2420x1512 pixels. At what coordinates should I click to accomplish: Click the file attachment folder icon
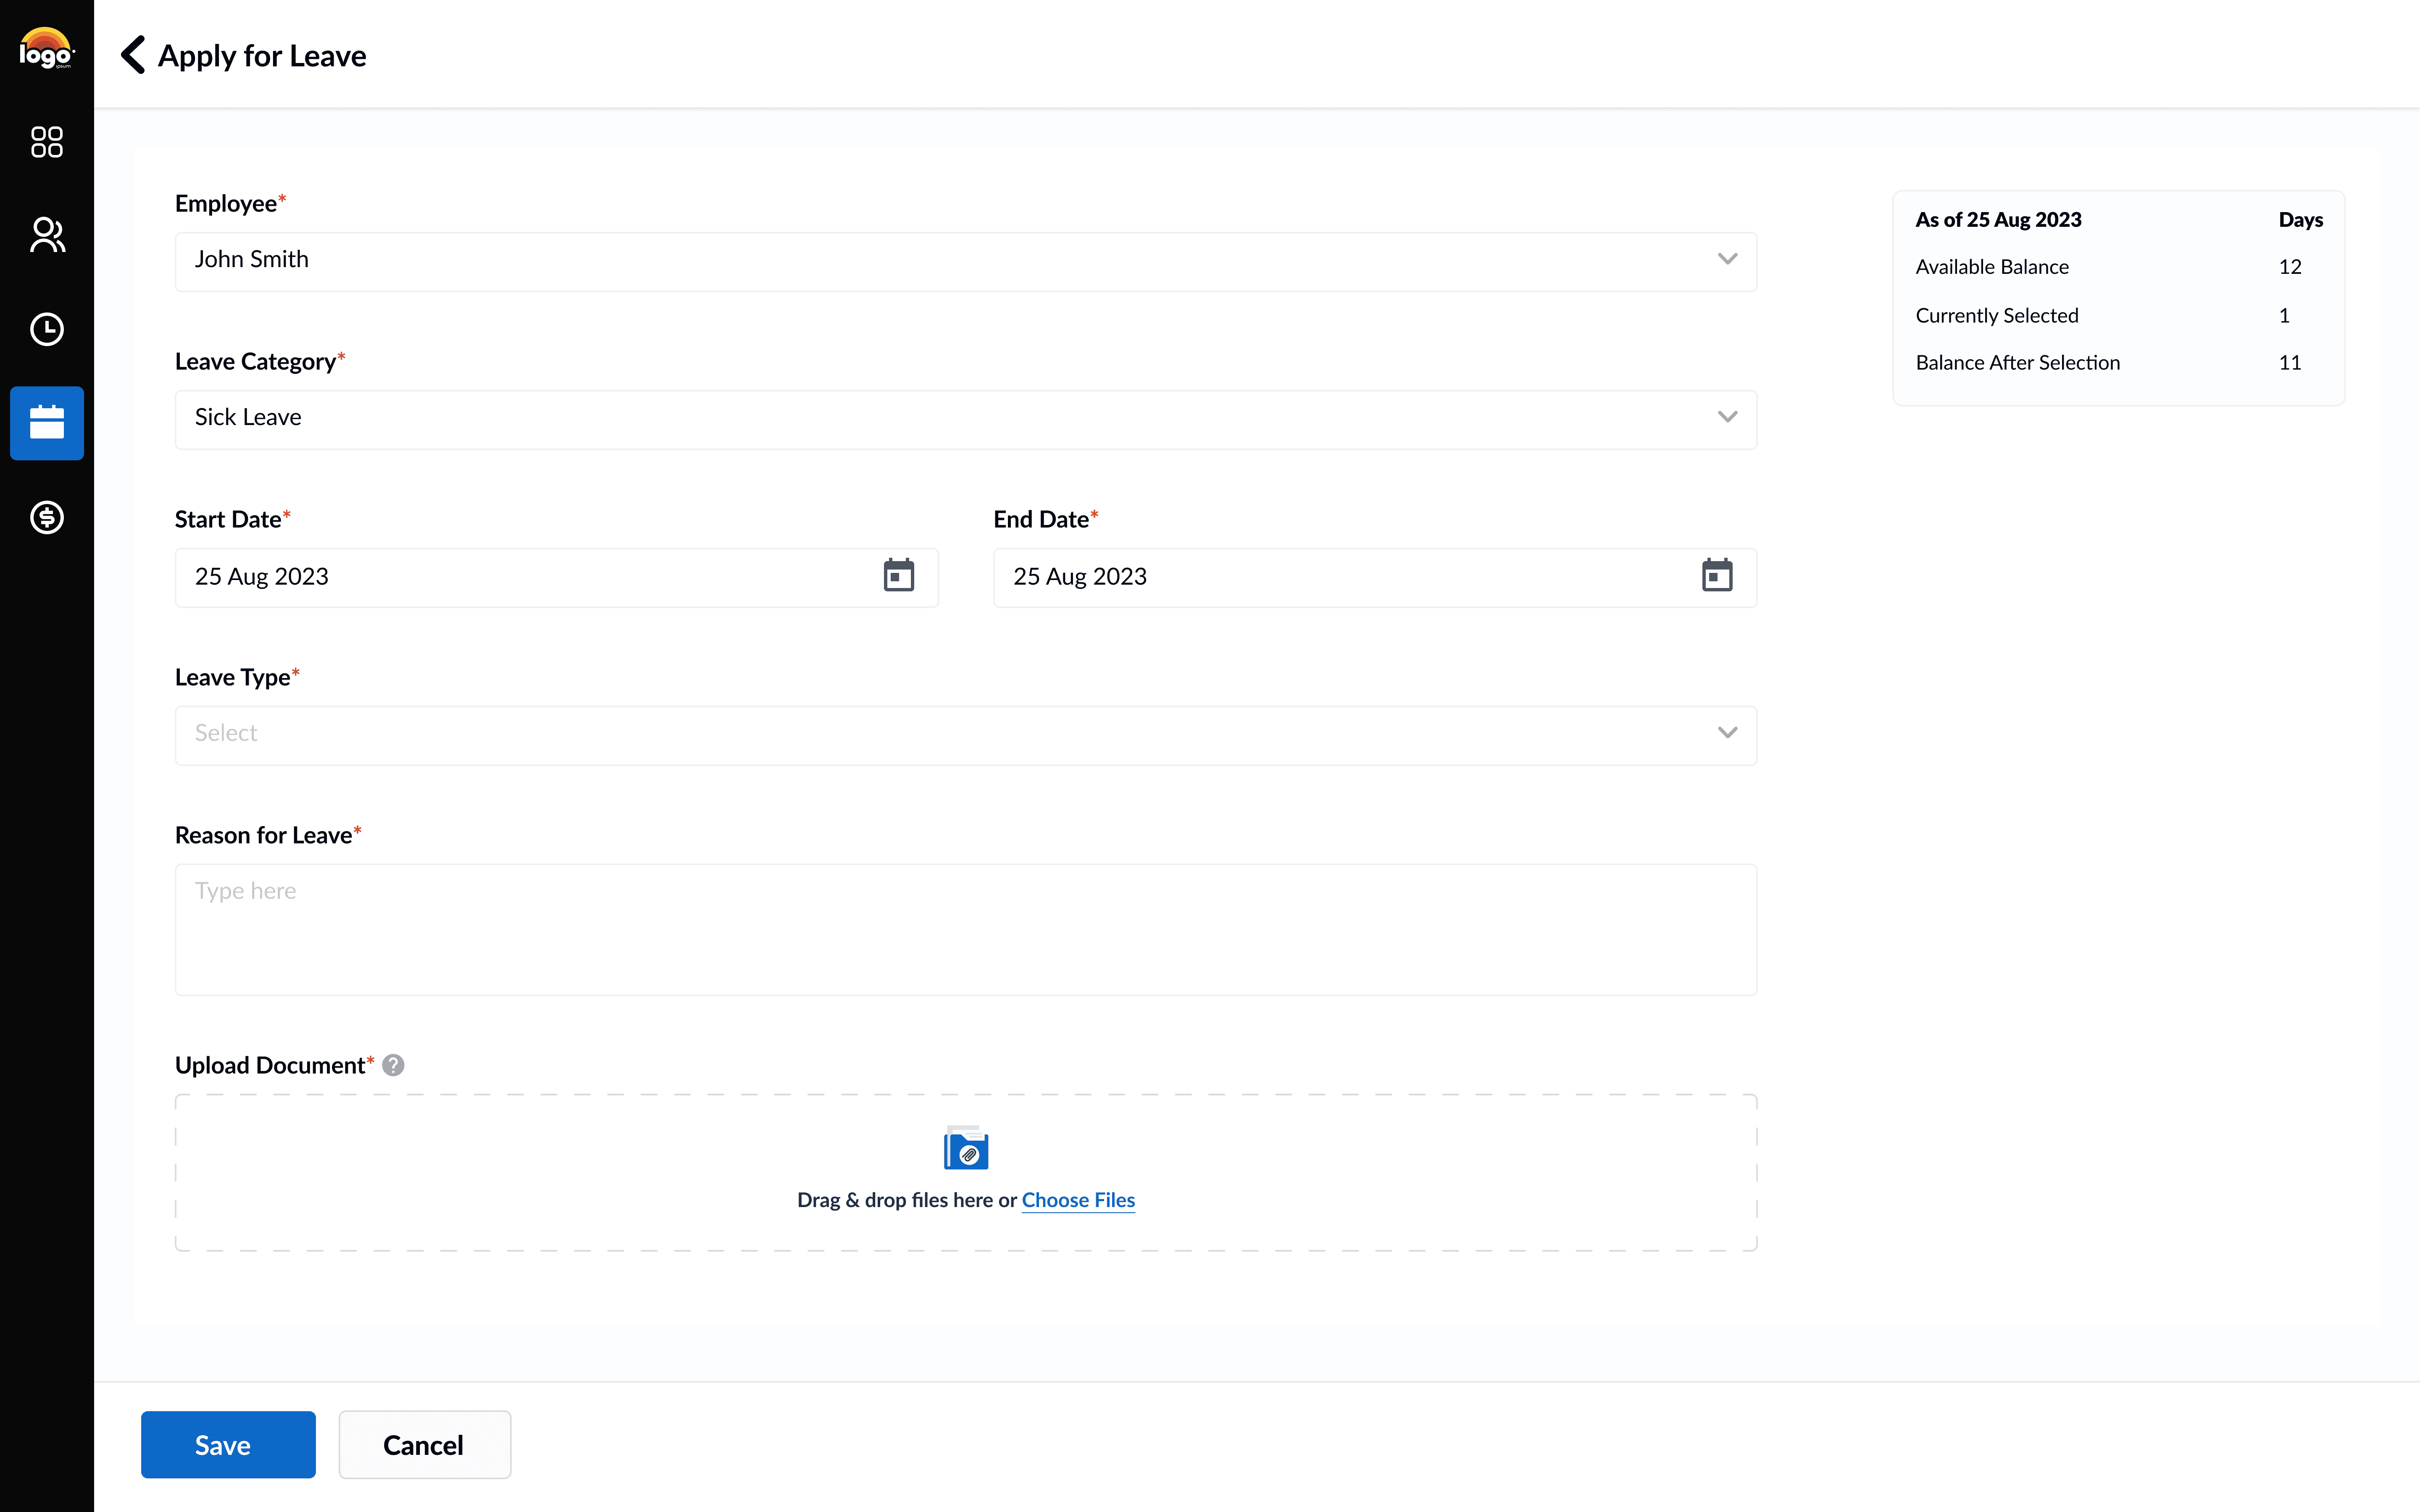pyautogui.click(x=966, y=1148)
